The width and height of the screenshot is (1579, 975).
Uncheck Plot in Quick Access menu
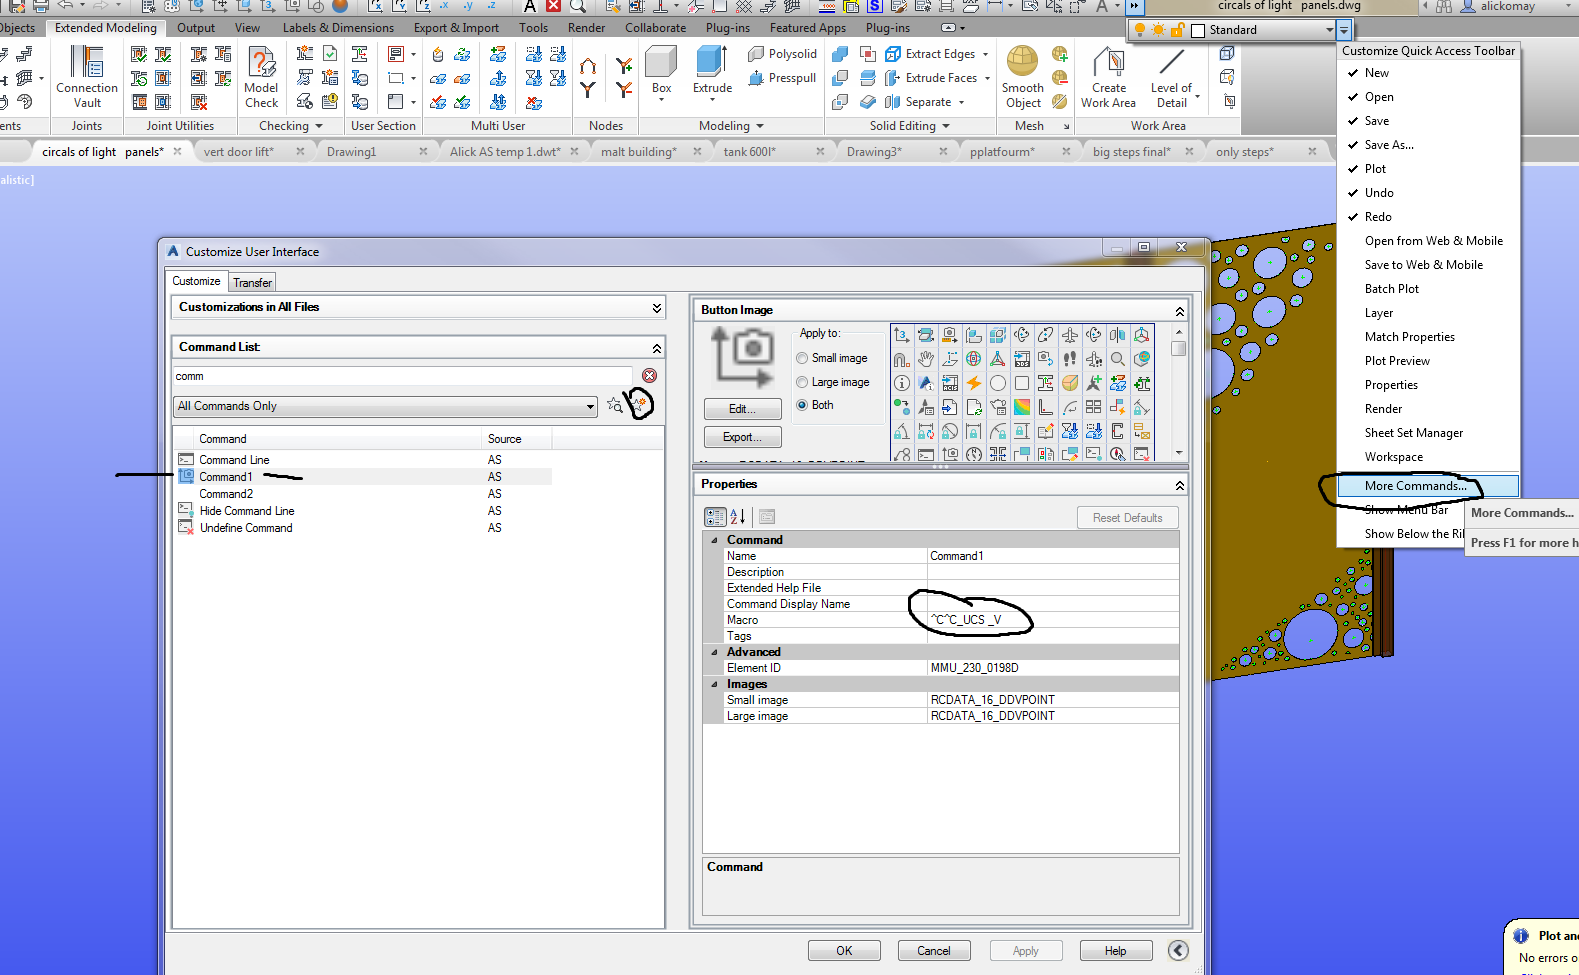tap(1428, 169)
